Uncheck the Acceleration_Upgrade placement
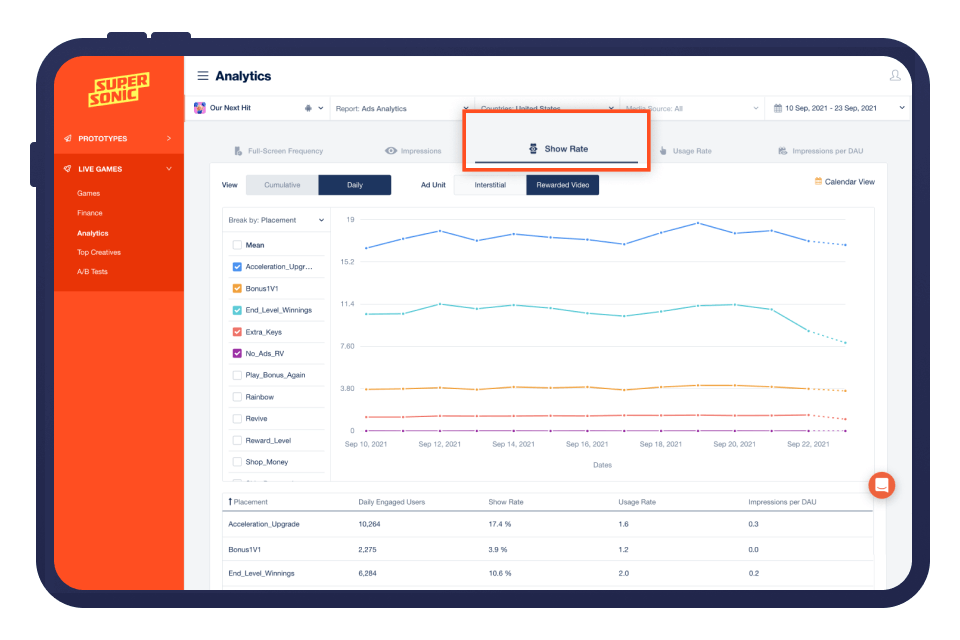Viewport: 960px width, 640px height. coord(237,267)
